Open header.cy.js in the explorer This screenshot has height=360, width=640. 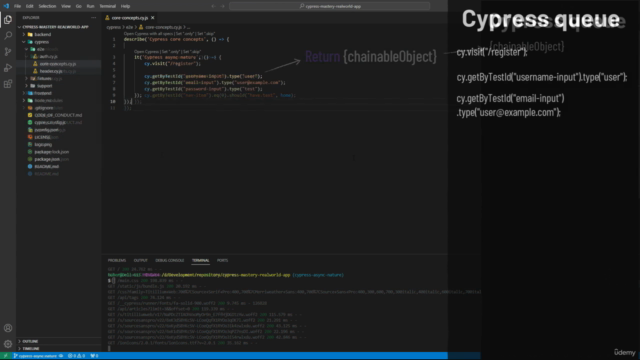51,71
